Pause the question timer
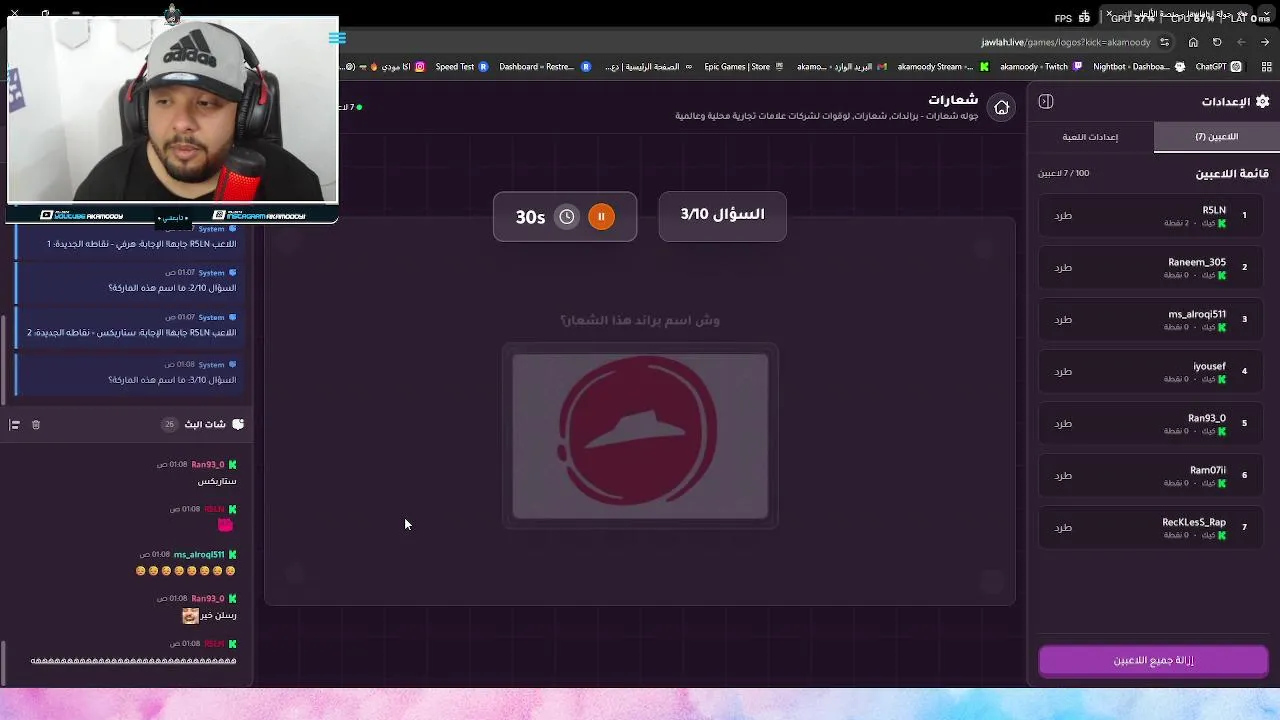 point(601,217)
